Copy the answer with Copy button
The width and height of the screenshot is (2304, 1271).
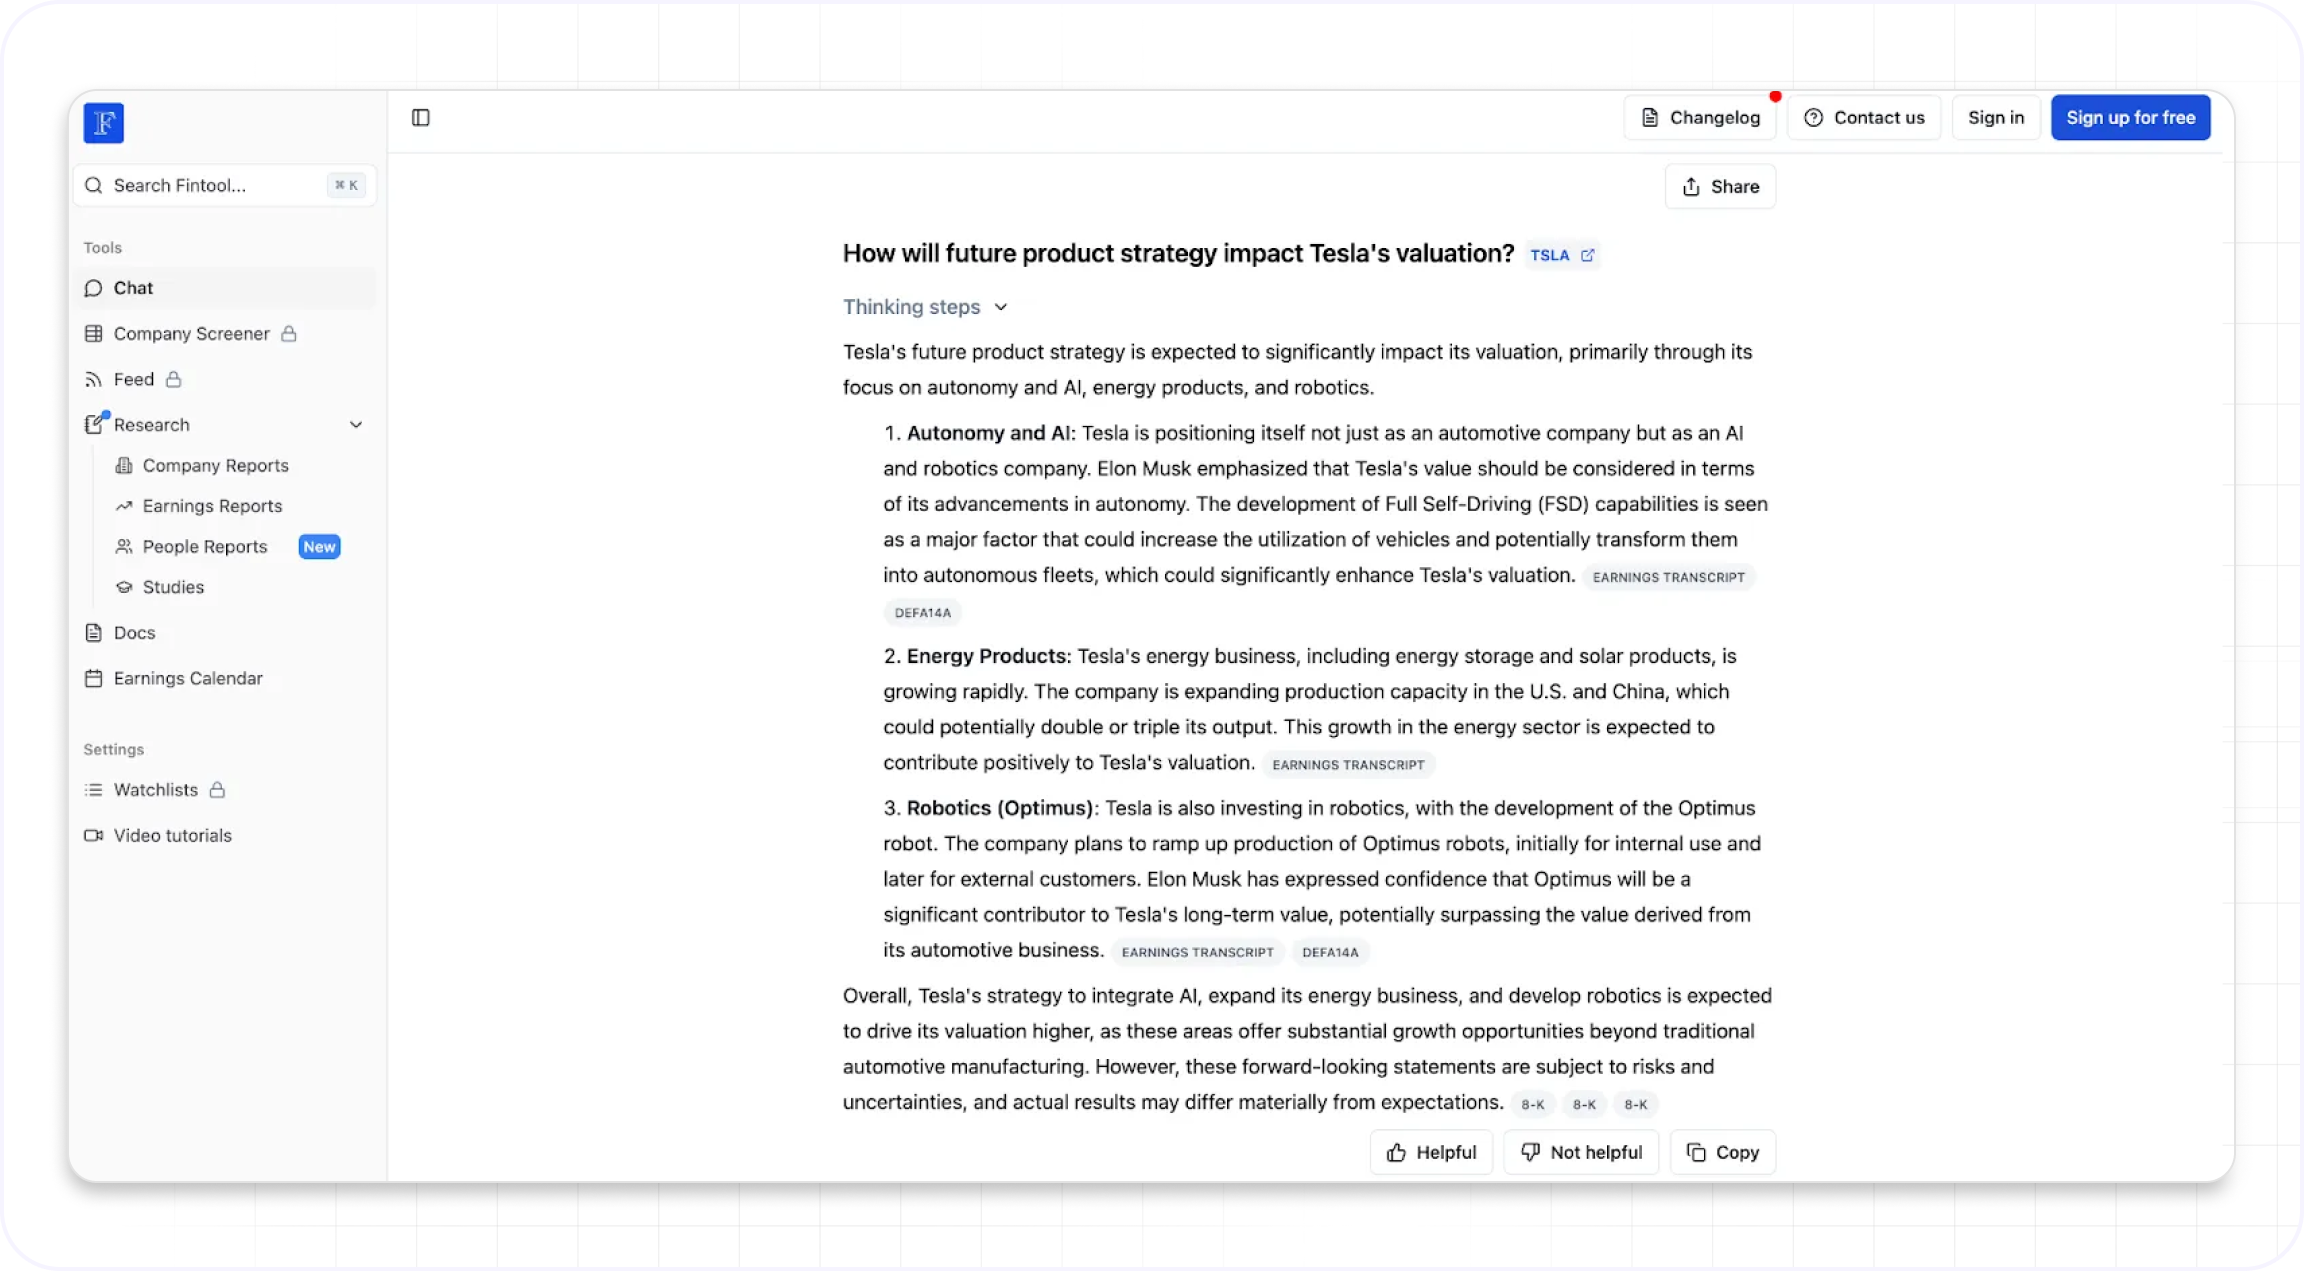point(1722,1152)
